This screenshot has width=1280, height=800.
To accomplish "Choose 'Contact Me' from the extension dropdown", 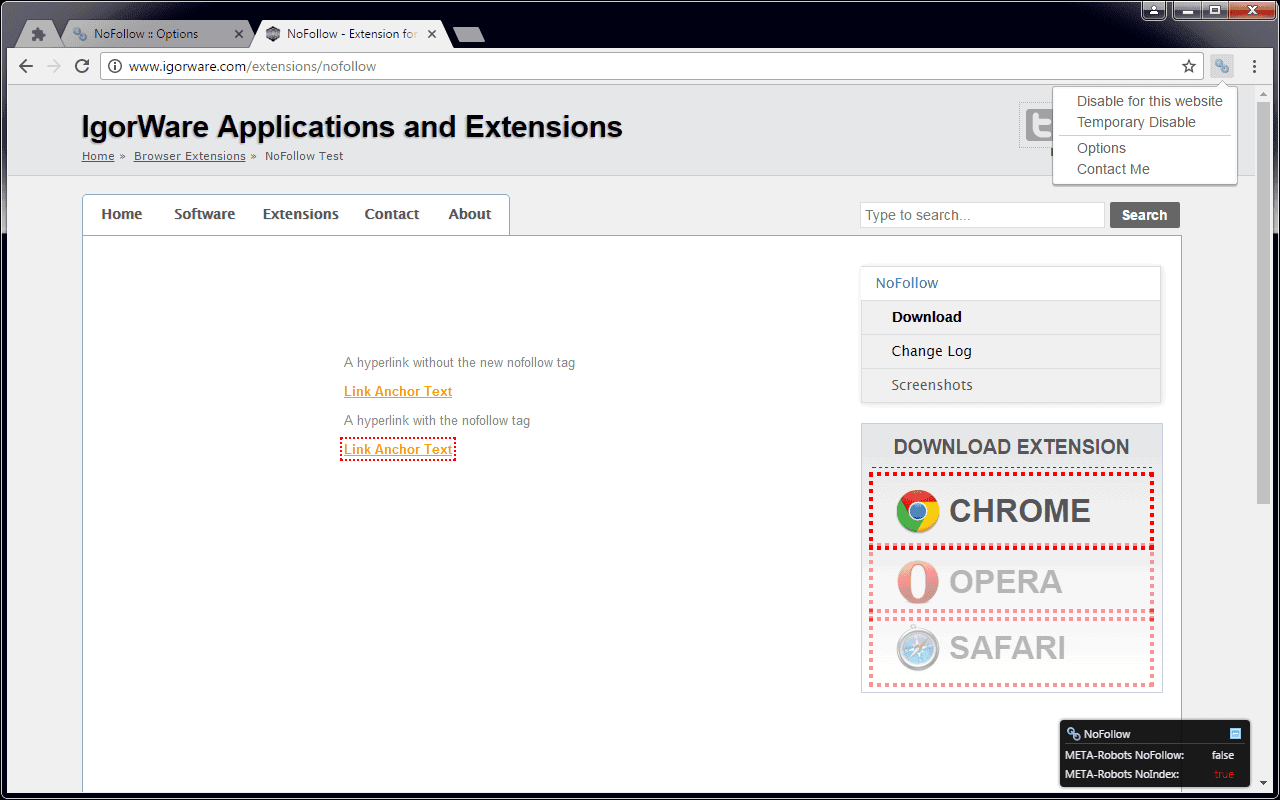I will click(1112, 169).
